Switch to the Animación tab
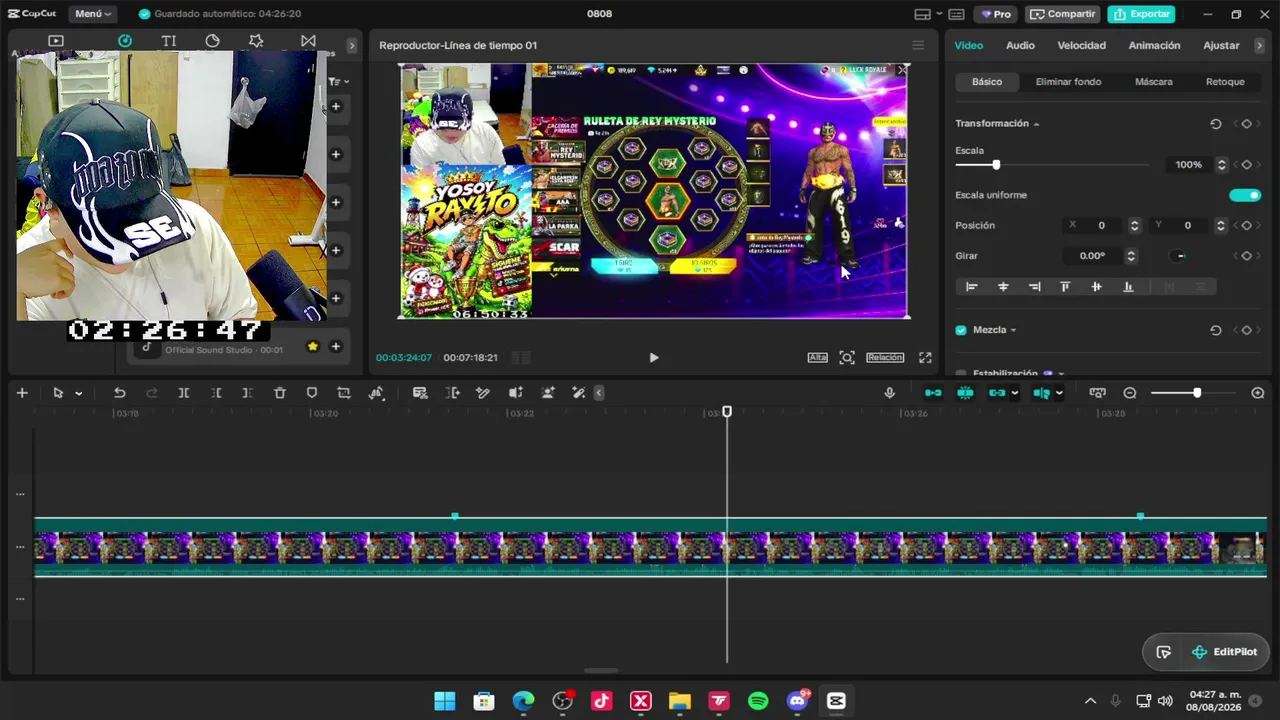The image size is (1280, 720). point(1154,46)
